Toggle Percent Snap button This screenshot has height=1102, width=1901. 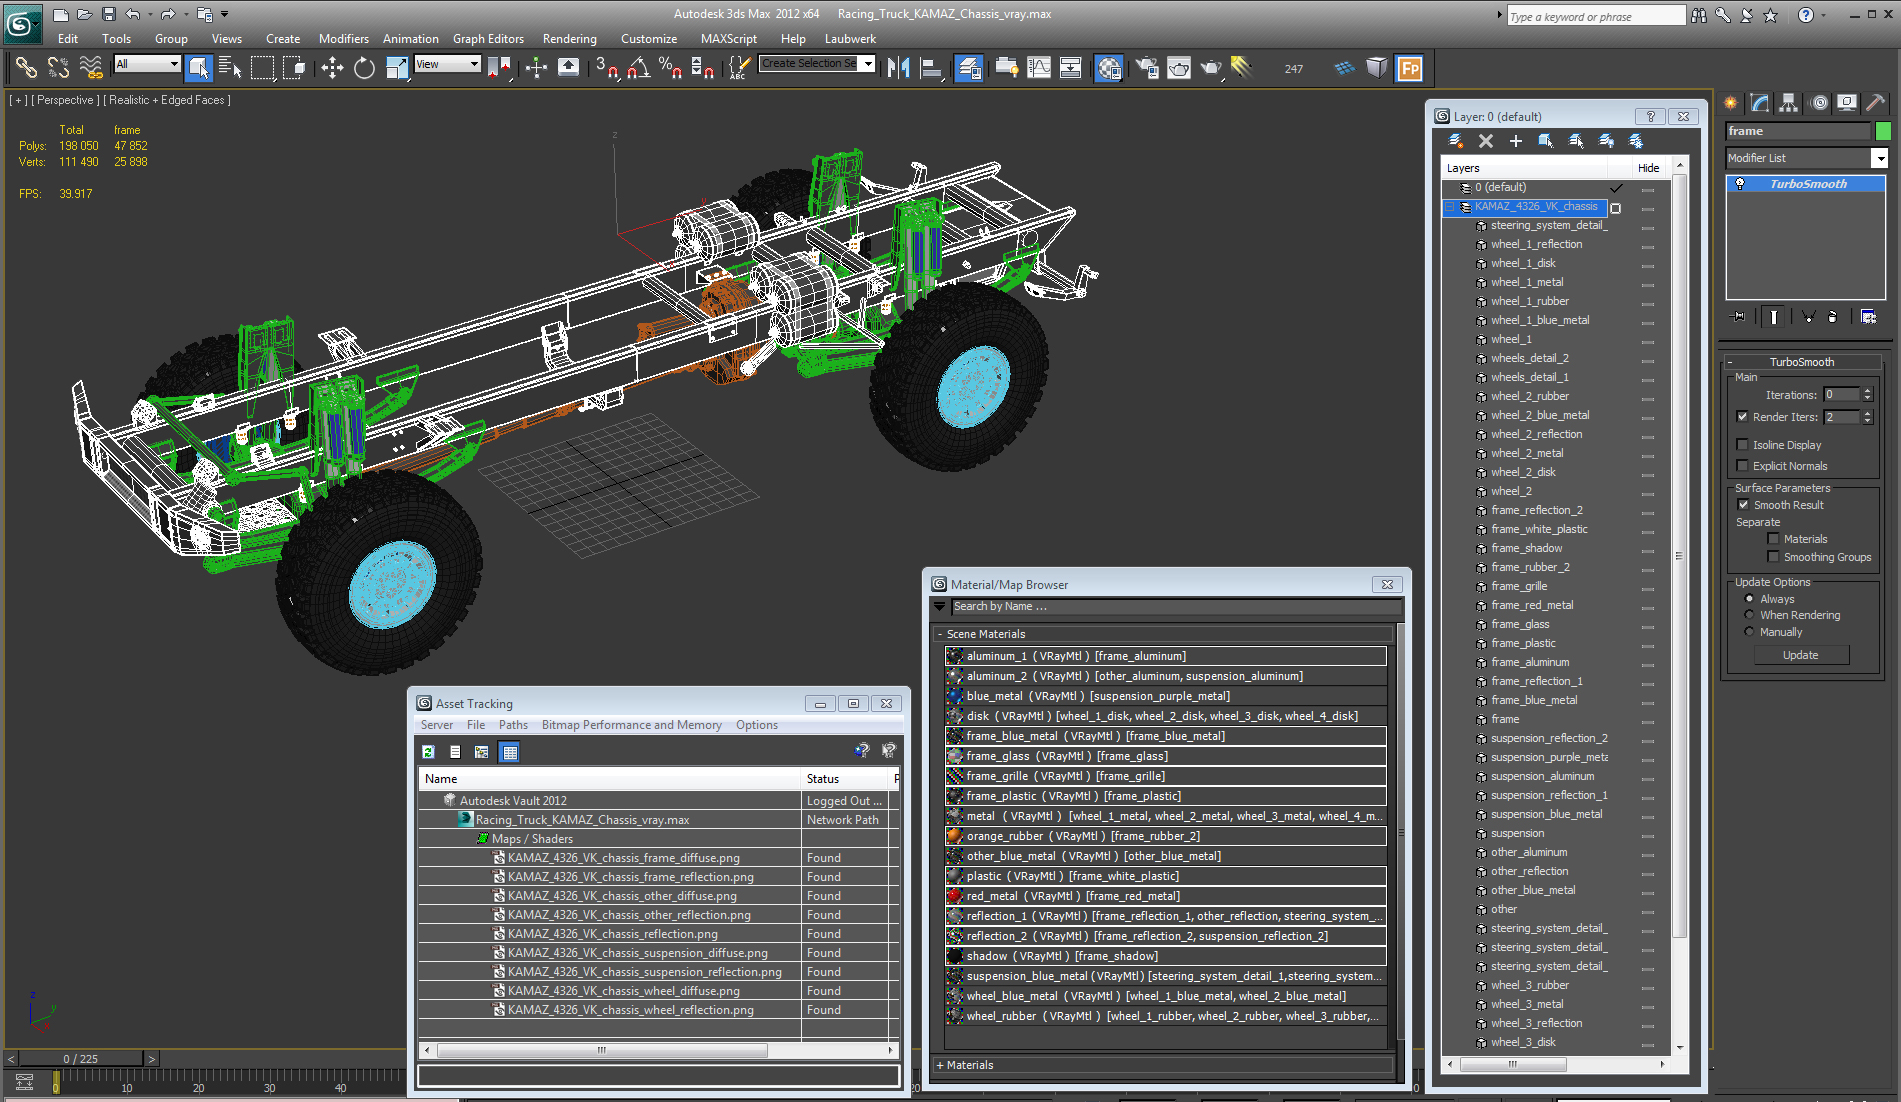coord(671,68)
